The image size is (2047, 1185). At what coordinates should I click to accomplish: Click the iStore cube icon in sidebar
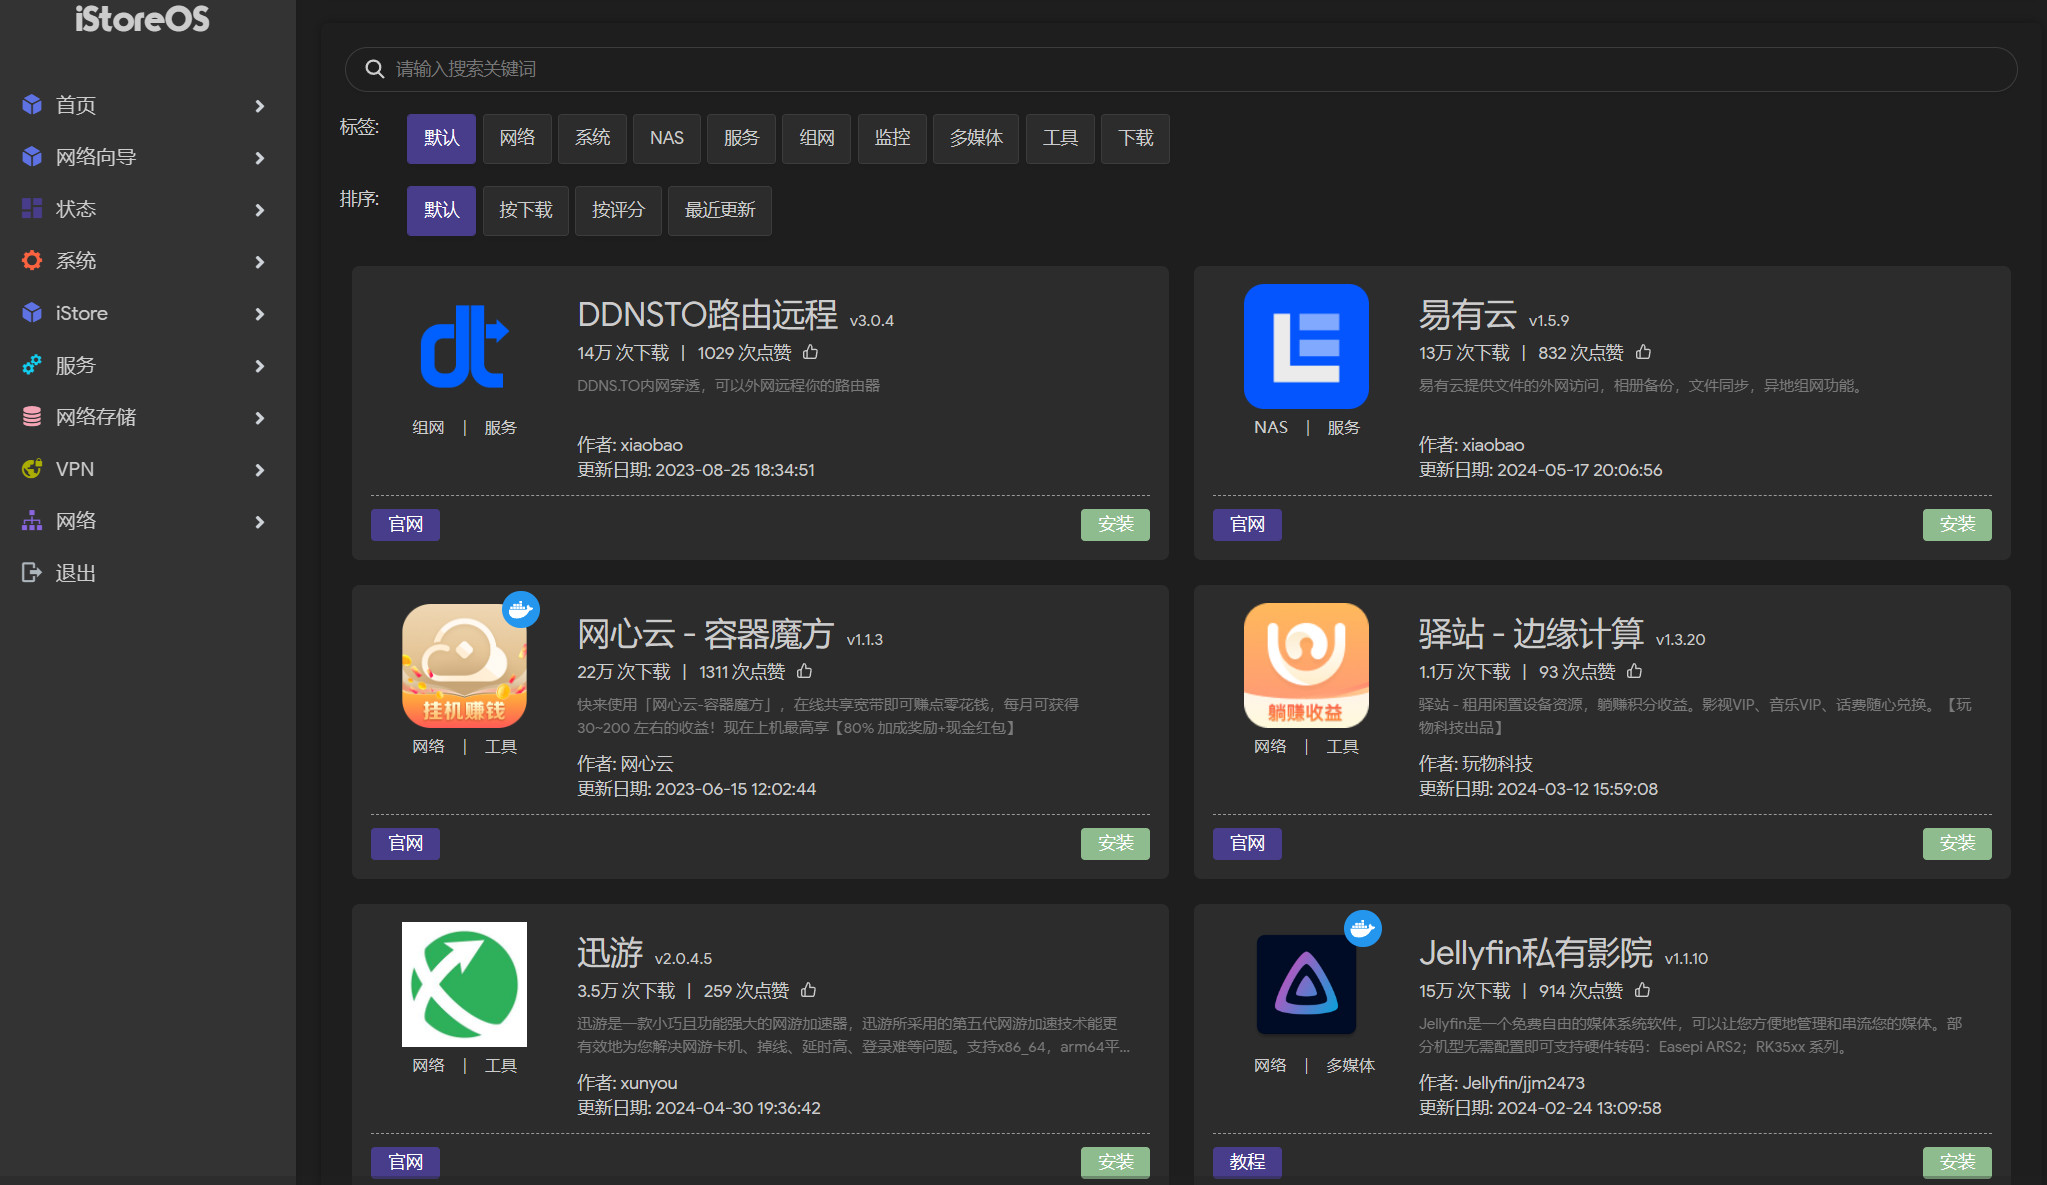32,313
